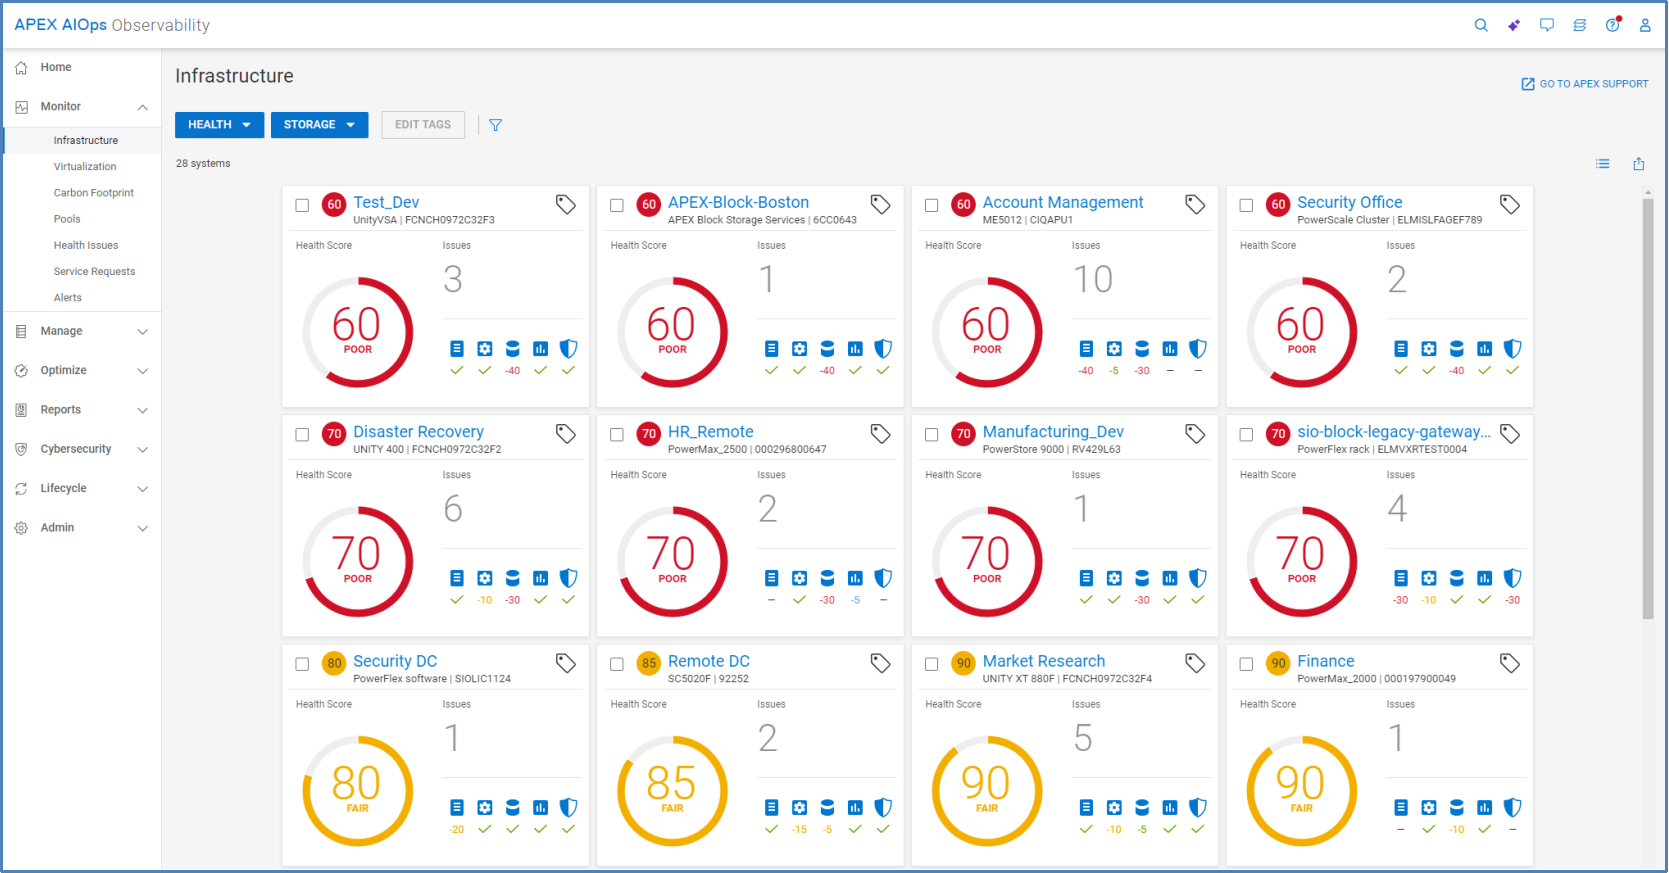Click Security DC components category icon

click(x=457, y=808)
